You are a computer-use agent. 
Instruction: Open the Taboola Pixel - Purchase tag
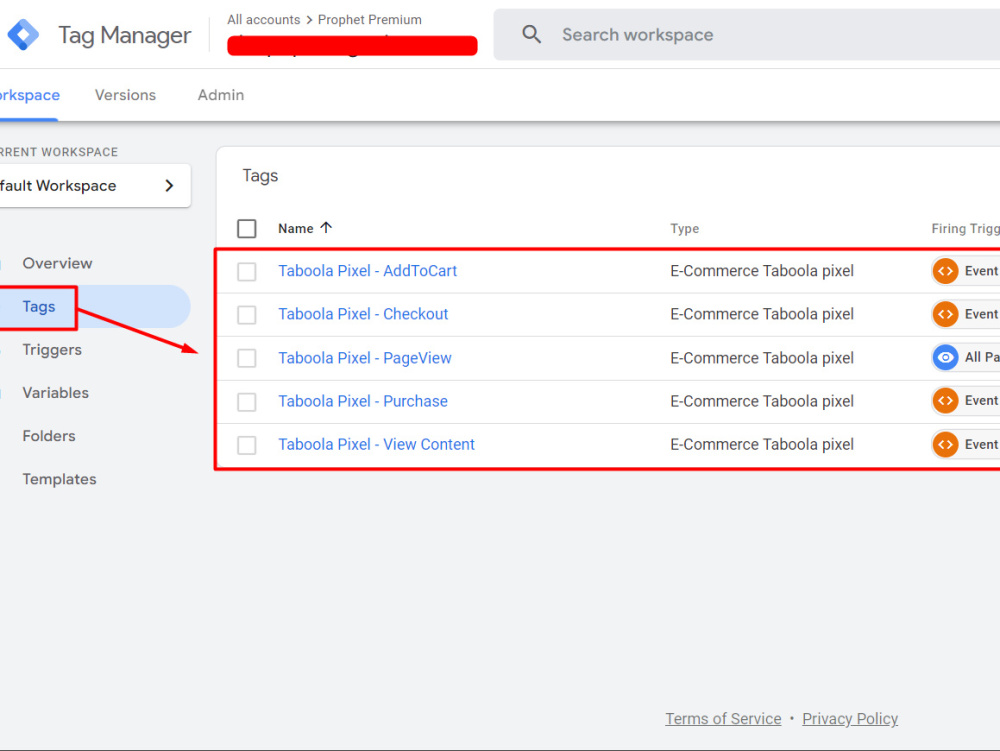pyautogui.click(x=363, y=401)
